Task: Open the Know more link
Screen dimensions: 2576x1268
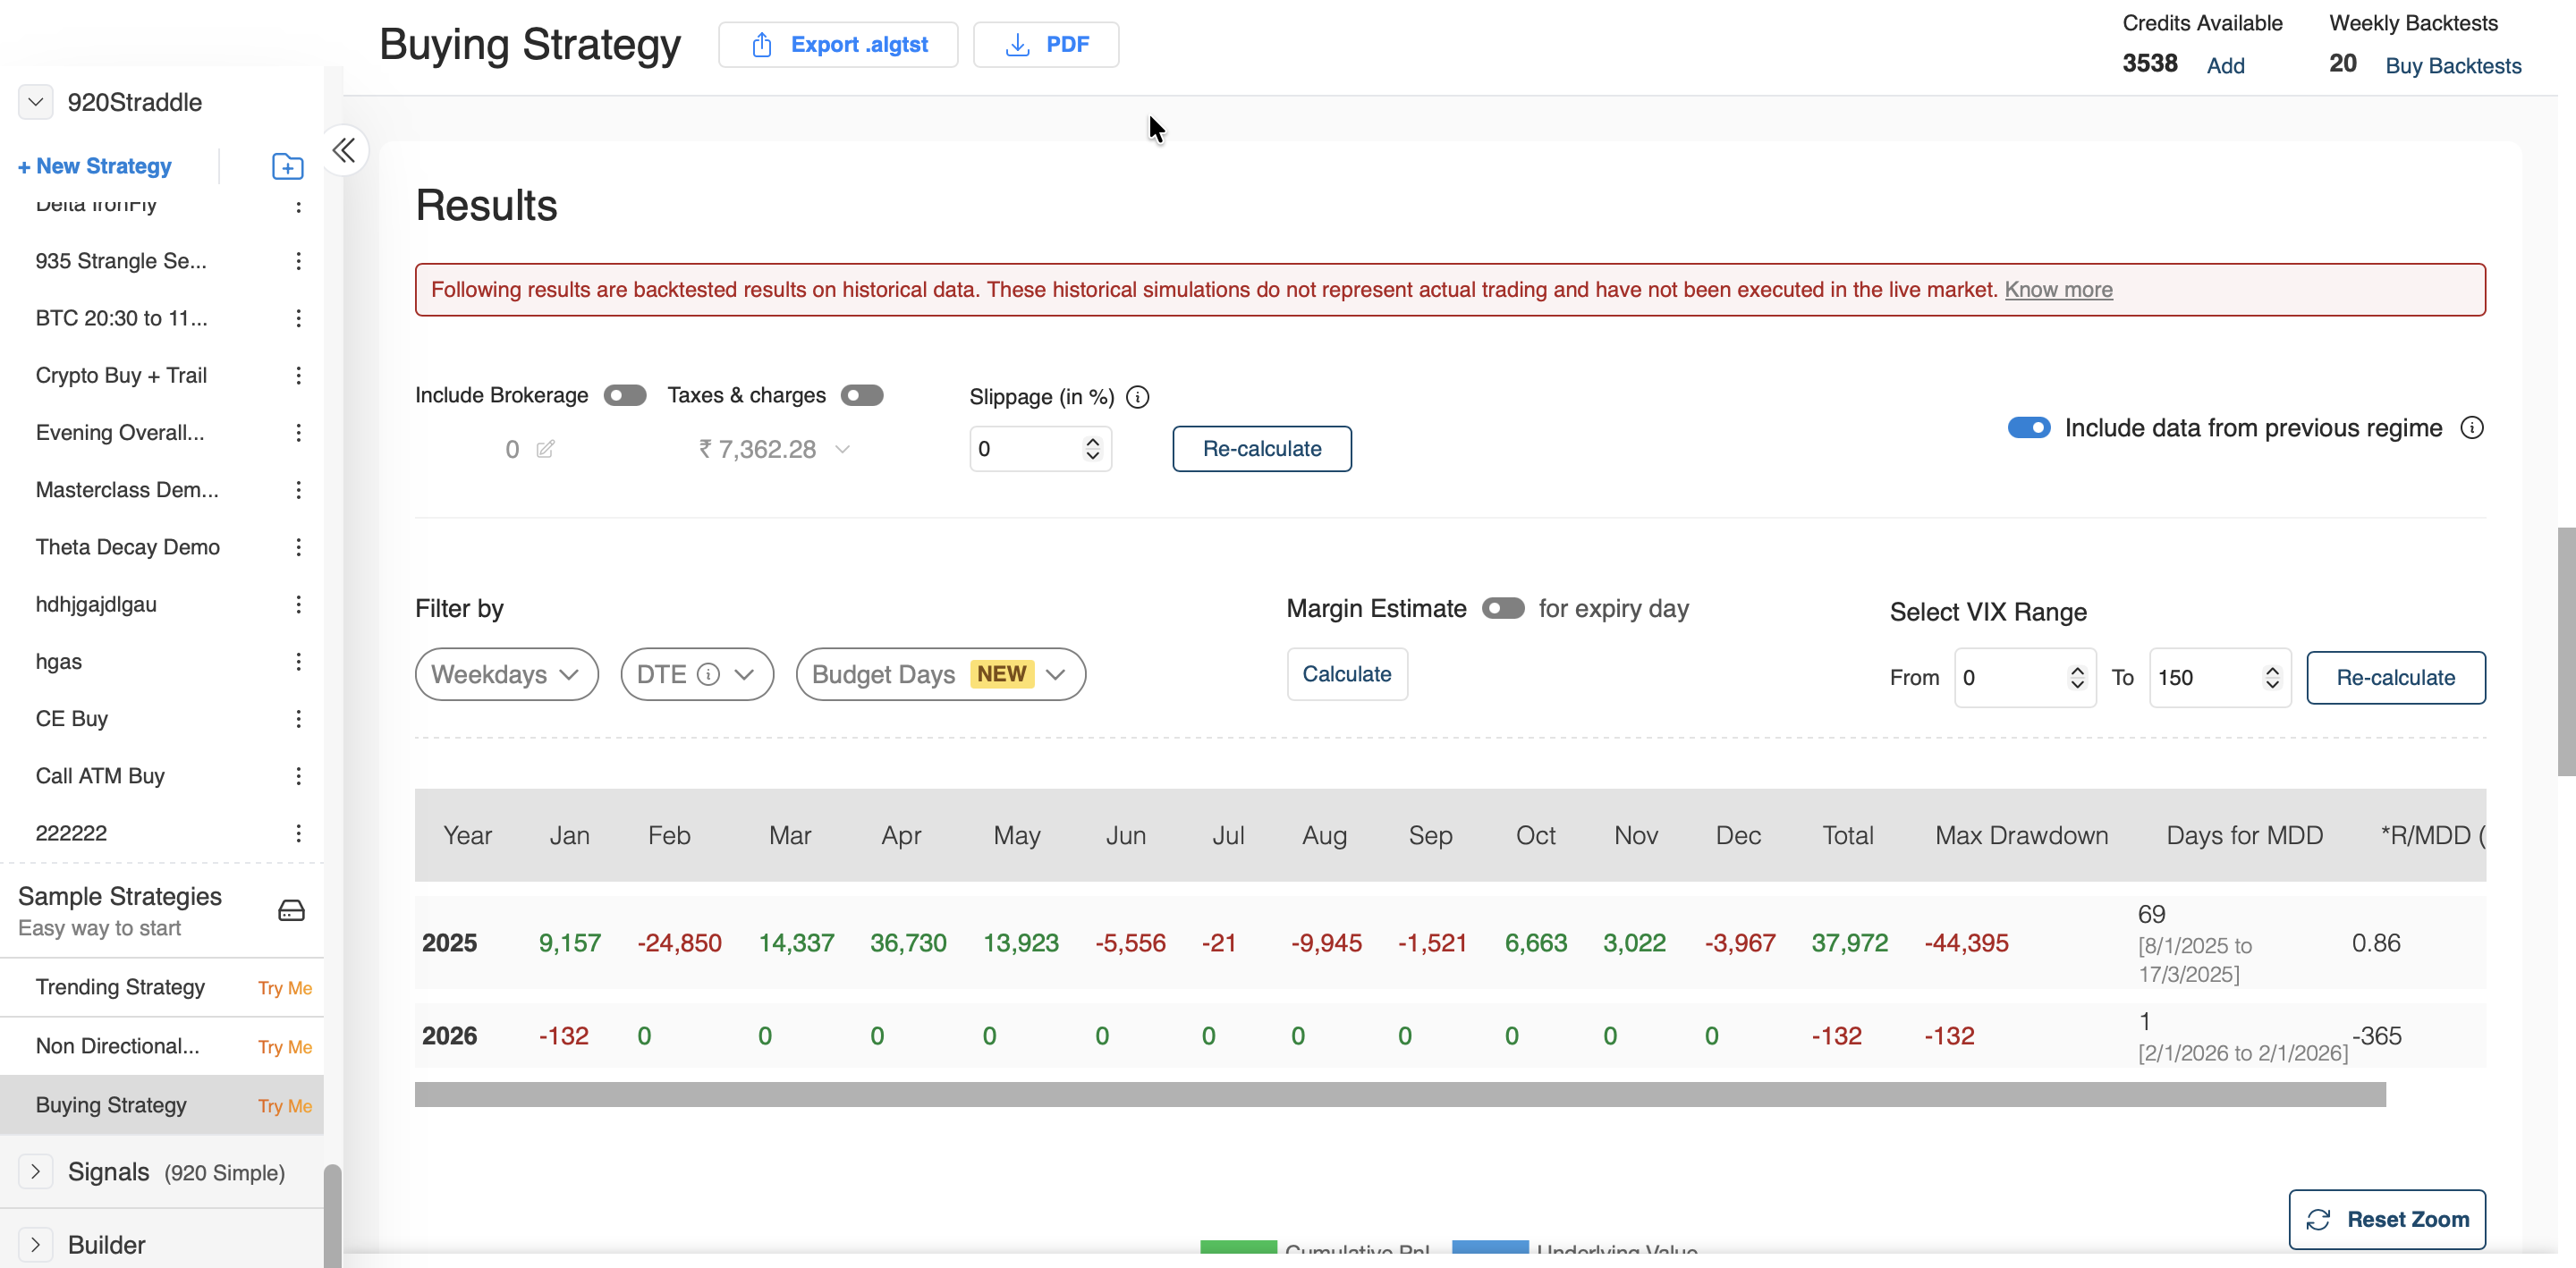Action: [2058, 290]
